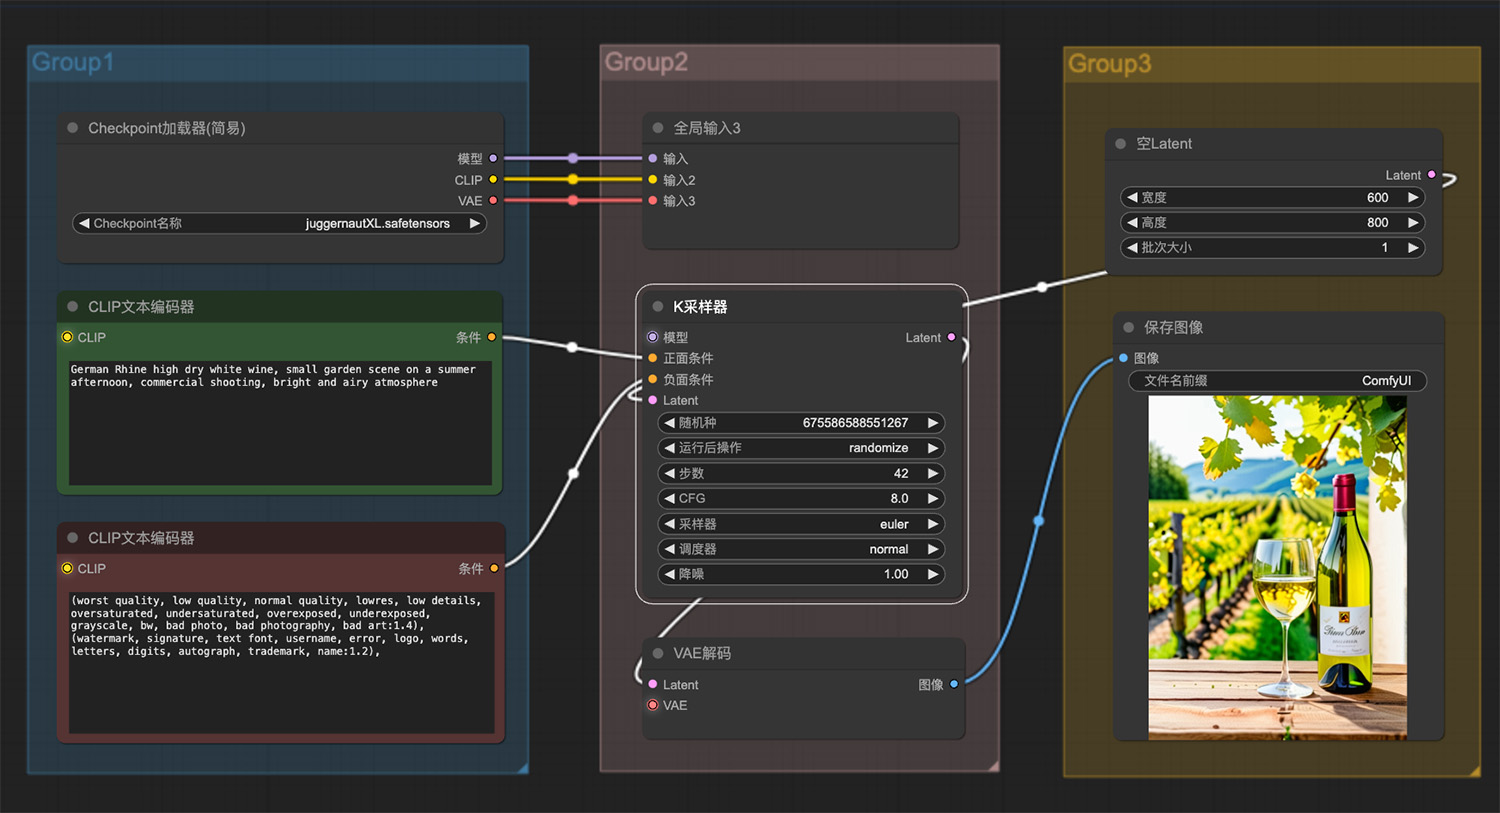
Task: Click the 正面条件 input port on K采样器
Action: click(x=653, y=358)
